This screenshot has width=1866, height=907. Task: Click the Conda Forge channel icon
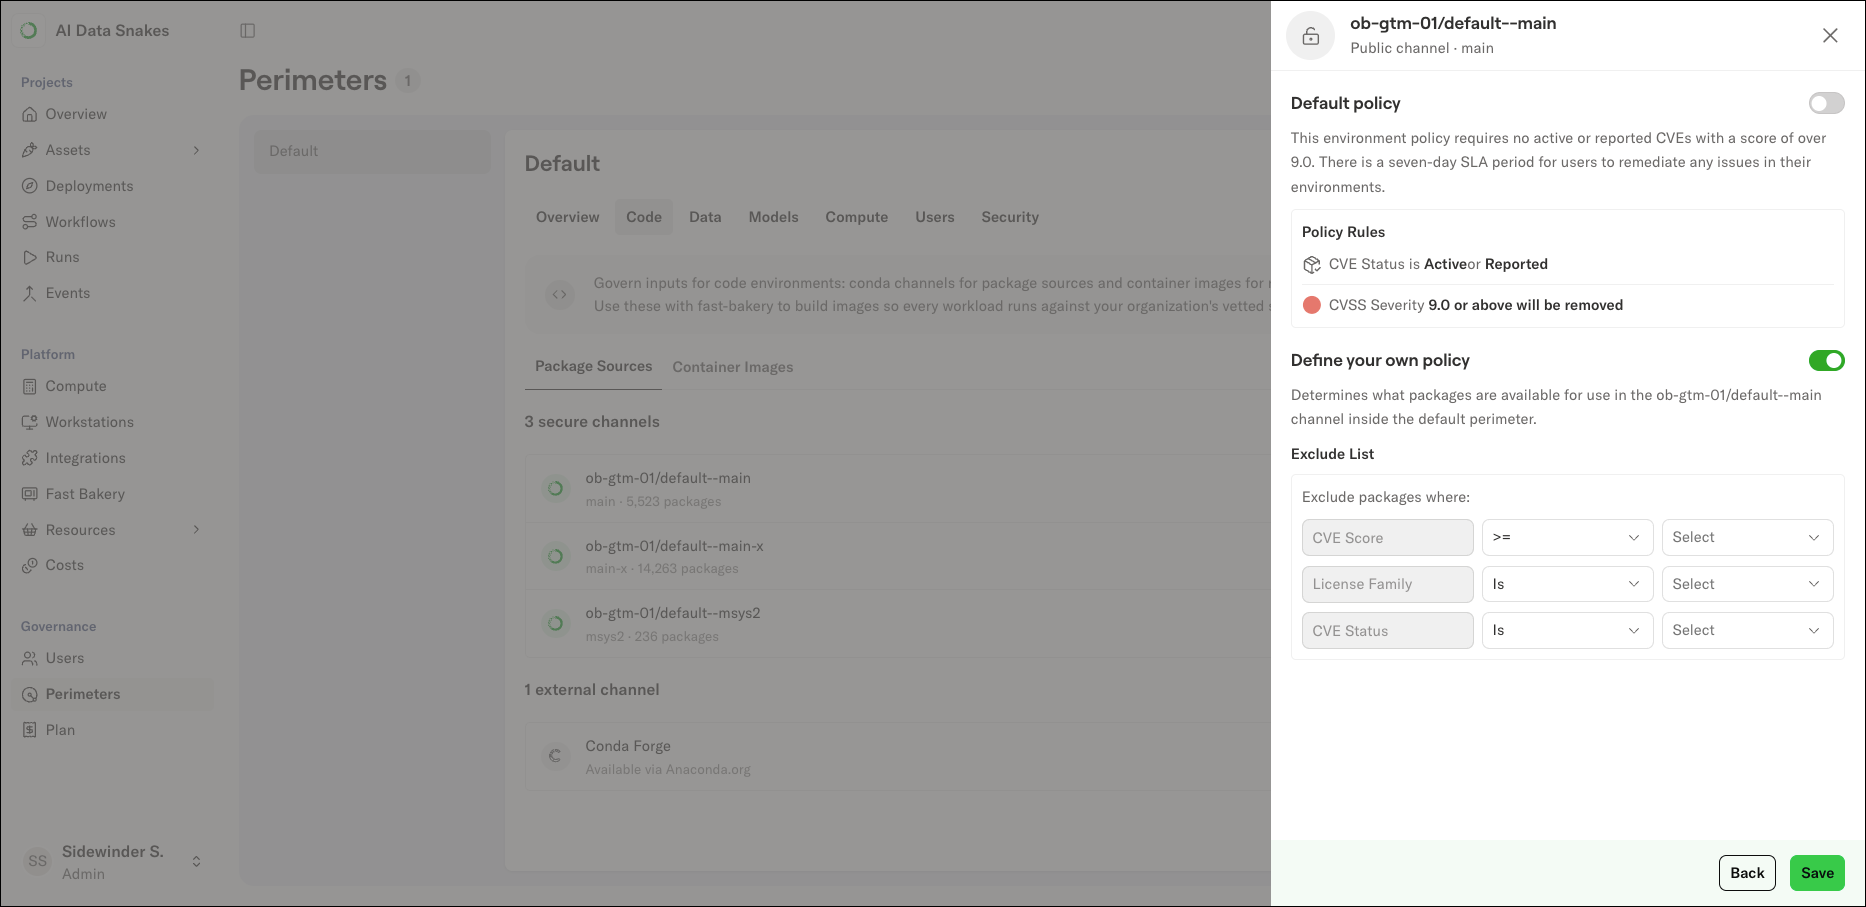coord(555,756)
